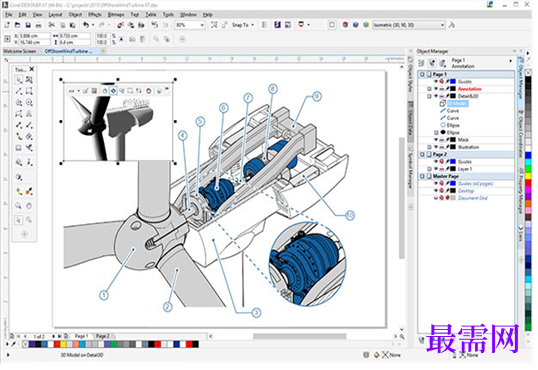Collapse the Page 1 tree node
Screen dimensions: 538x370
point(422,74)
